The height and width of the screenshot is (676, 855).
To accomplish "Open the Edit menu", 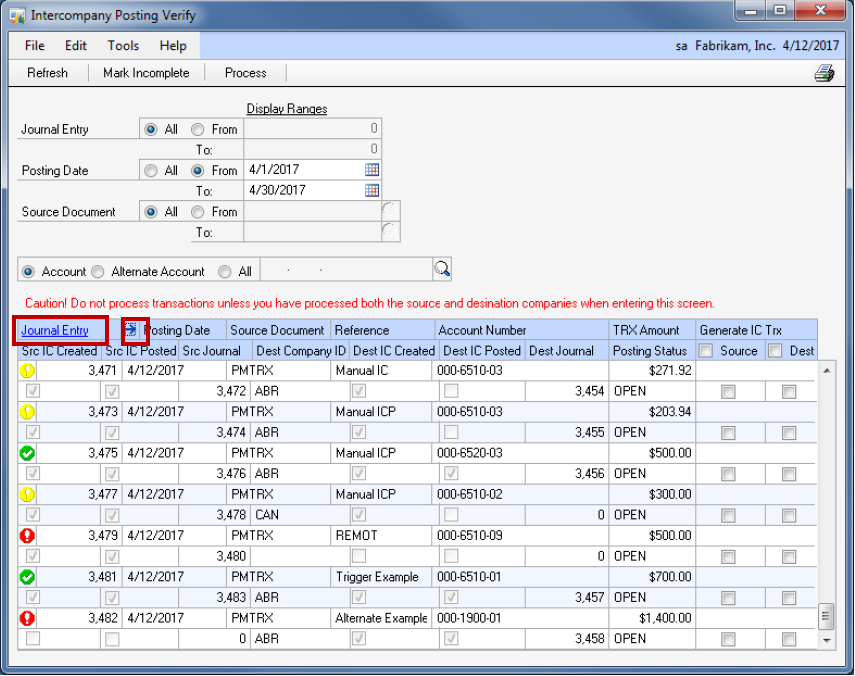I will pos(76,46).
